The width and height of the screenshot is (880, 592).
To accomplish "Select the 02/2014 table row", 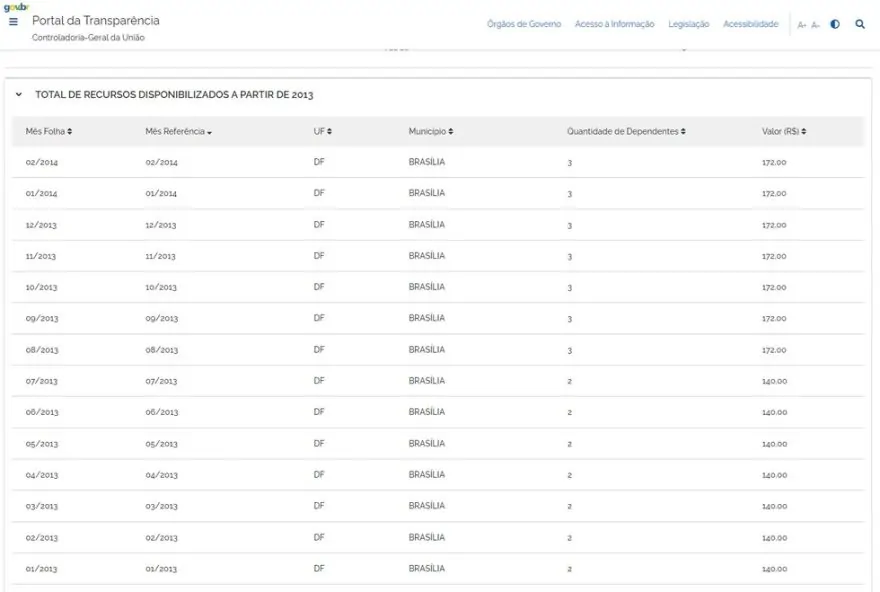I will pyautogui.click(x=42, y=162).
